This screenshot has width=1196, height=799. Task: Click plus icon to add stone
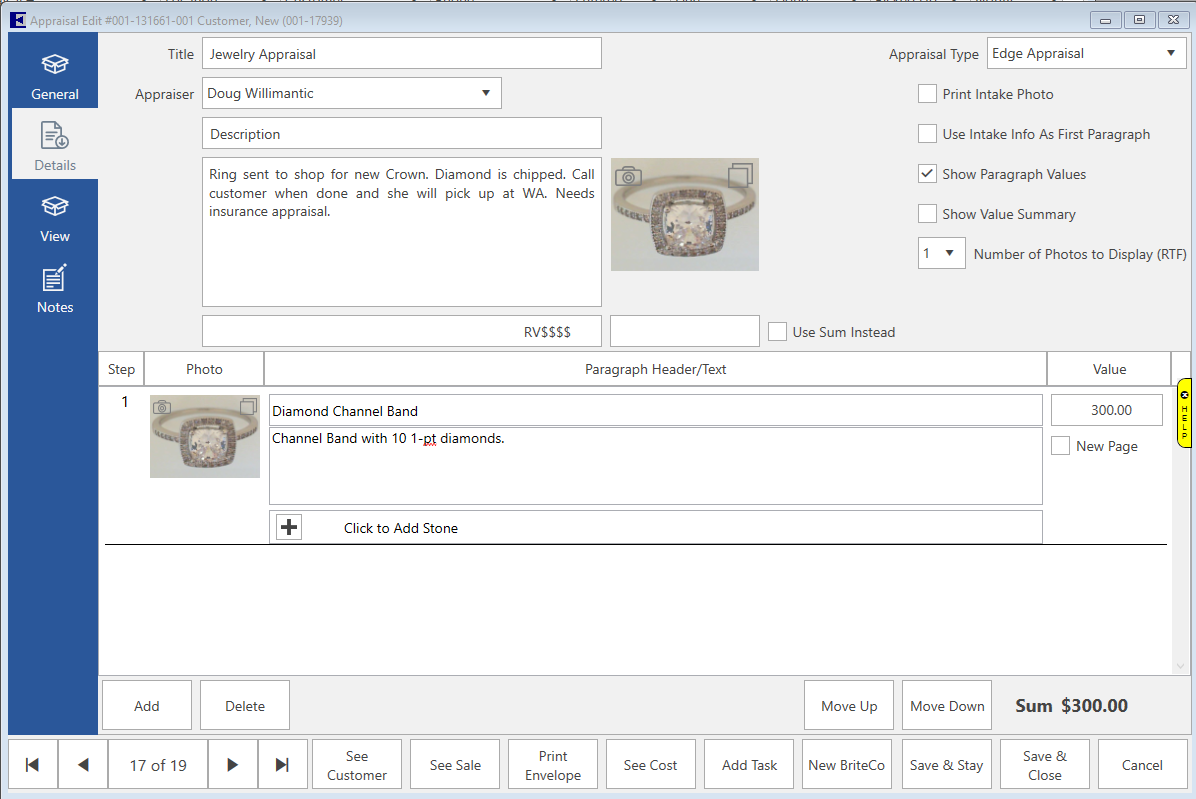[x=289, y=527]
